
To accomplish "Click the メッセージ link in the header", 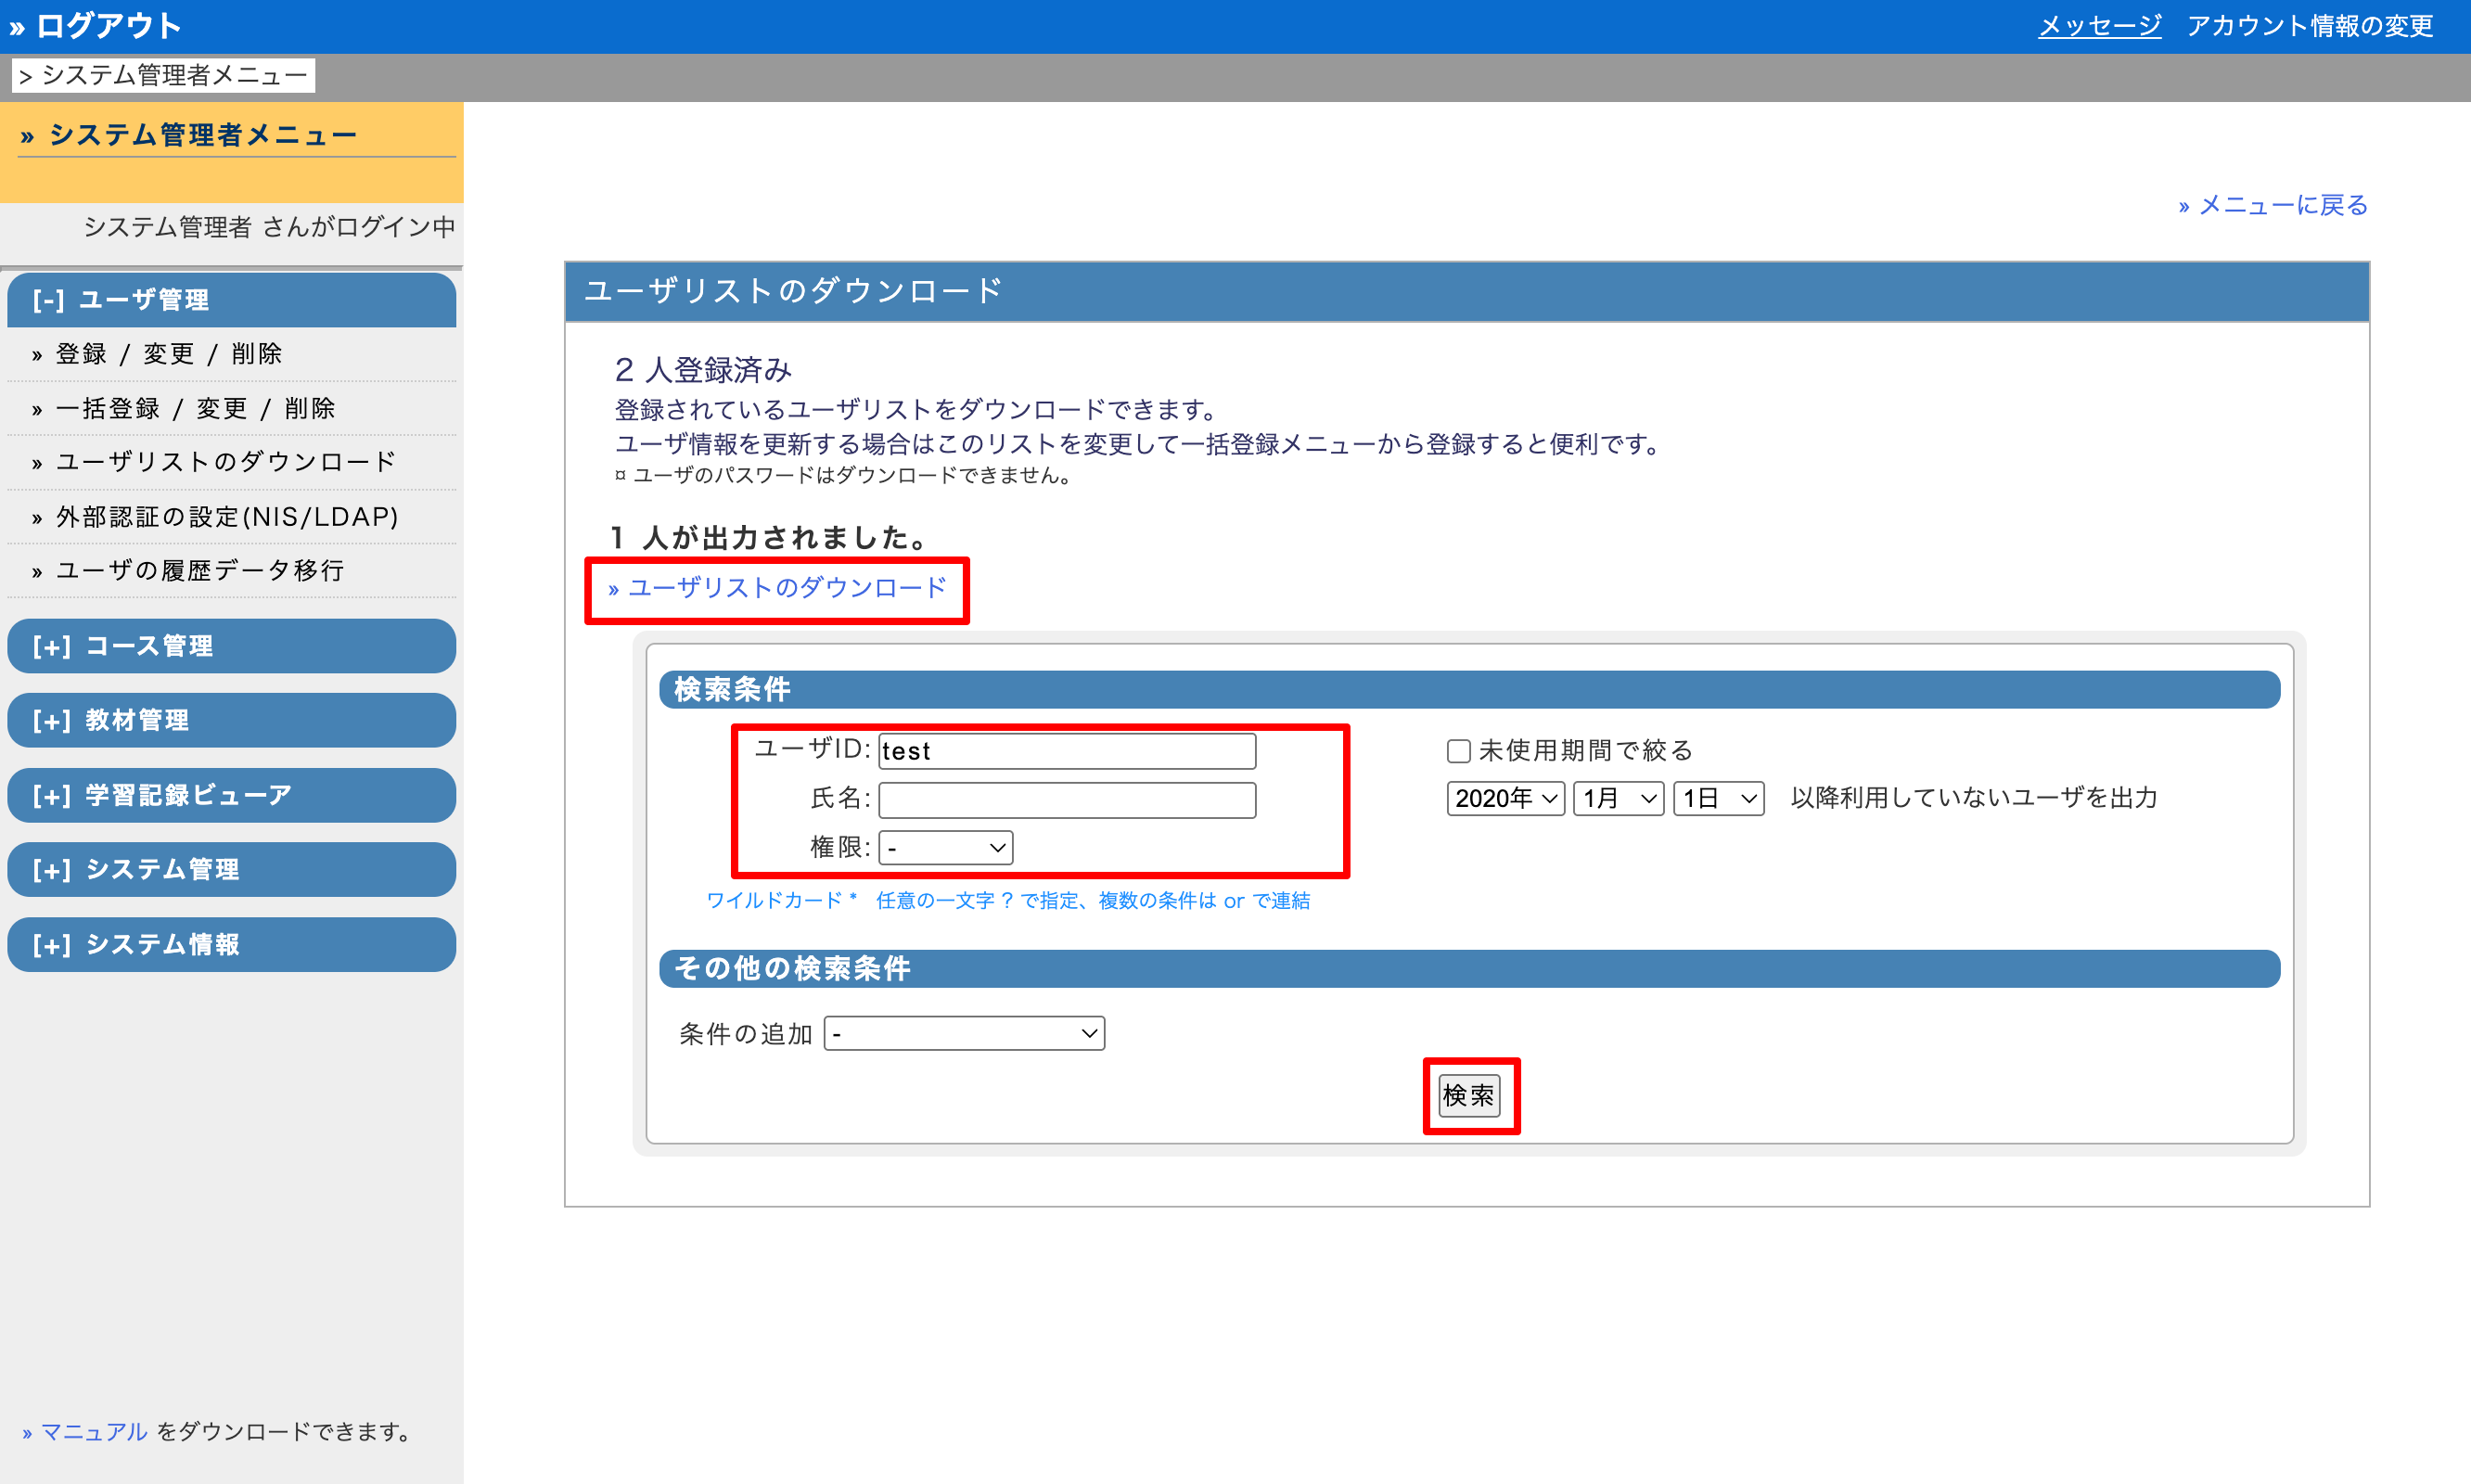I will [2099, 26].
